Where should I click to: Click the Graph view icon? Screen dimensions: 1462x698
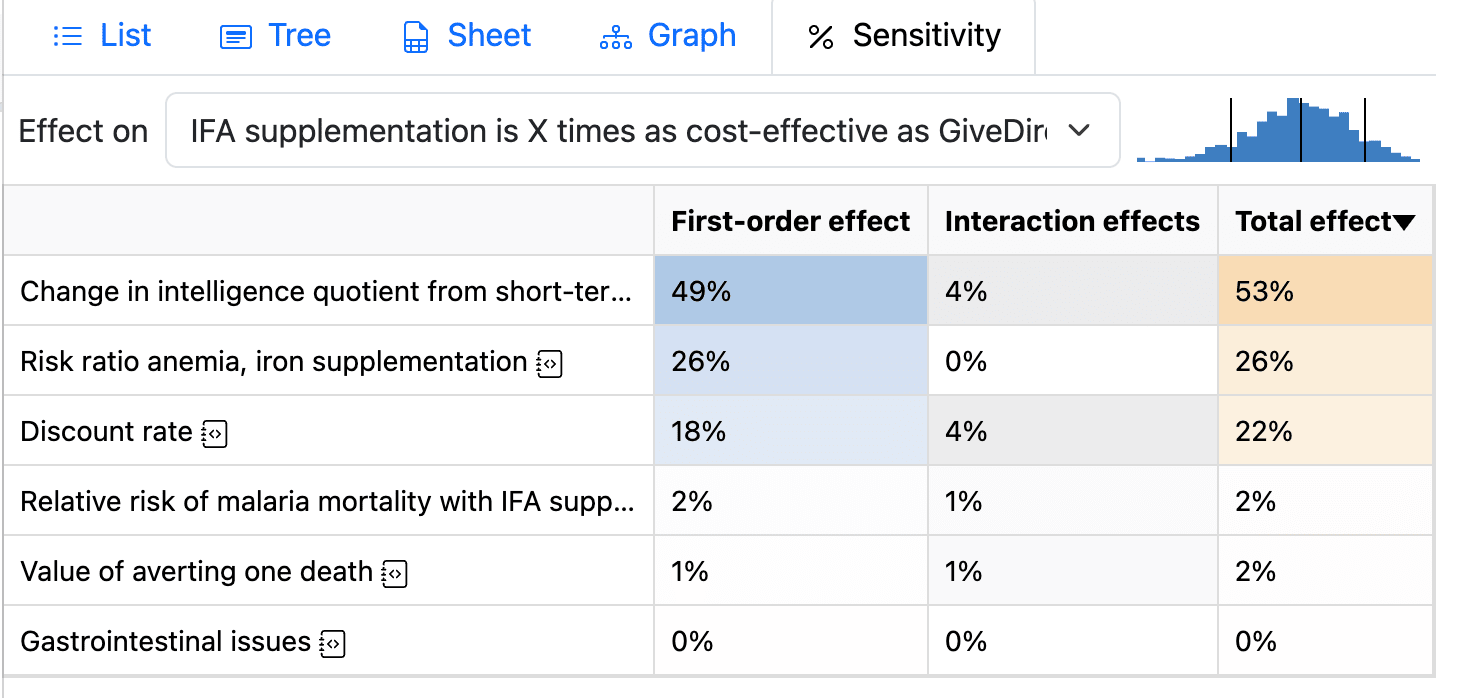click(x=615, y=37)
